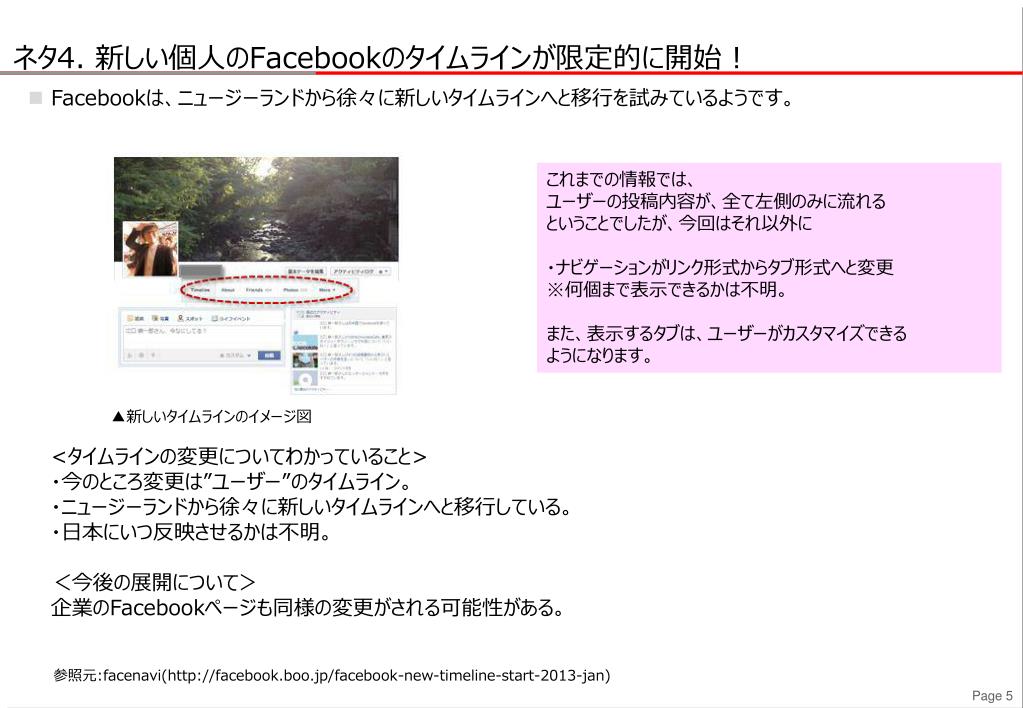The width and height of the screenshot is (1023, 708).
Task: Click the text 日本にいつ反映させるかは不明
Action: (x=191, y=533)
